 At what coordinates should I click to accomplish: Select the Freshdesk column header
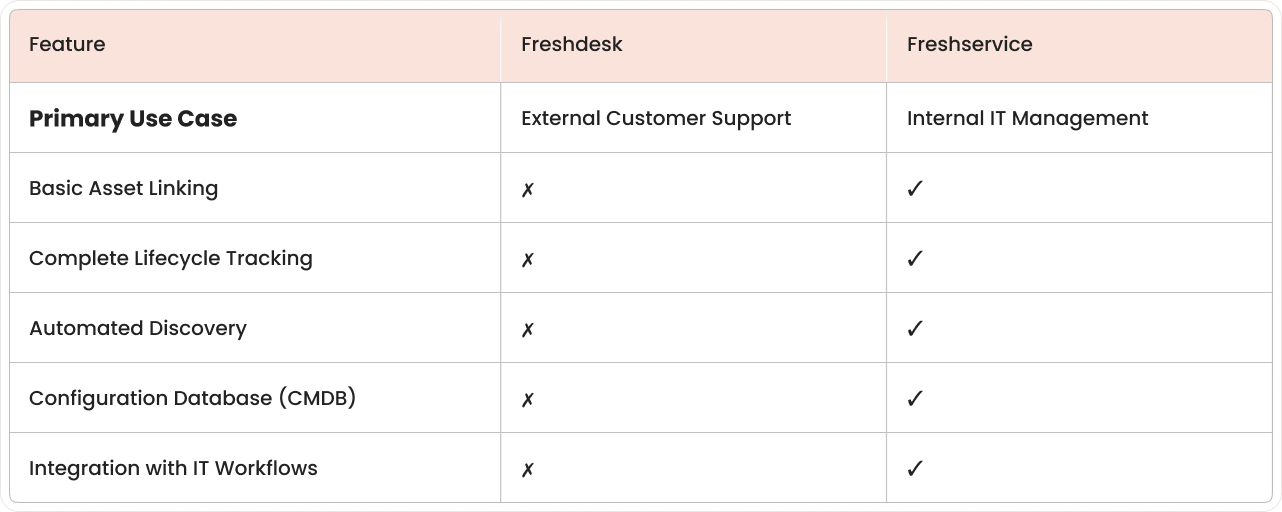572,44
